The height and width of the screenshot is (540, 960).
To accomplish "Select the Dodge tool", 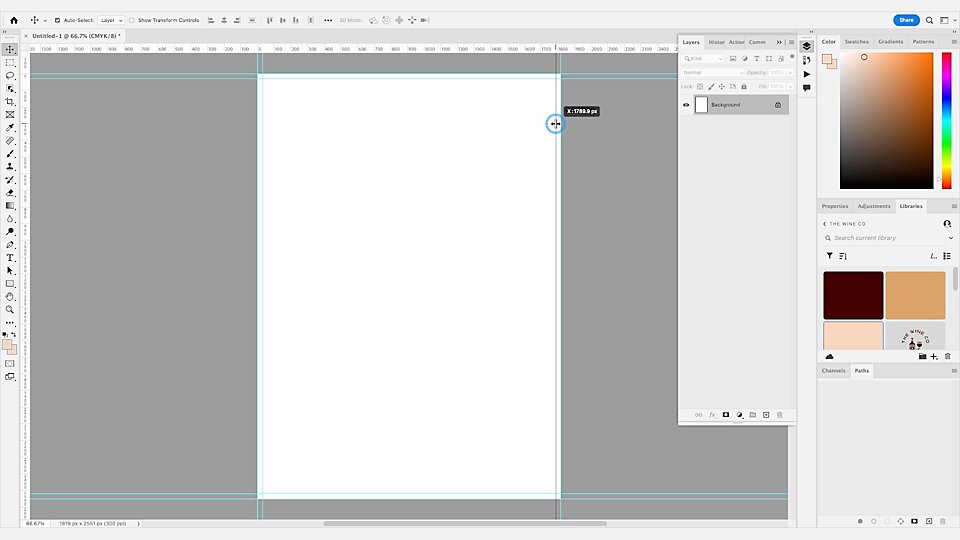I will coord(10,231).
